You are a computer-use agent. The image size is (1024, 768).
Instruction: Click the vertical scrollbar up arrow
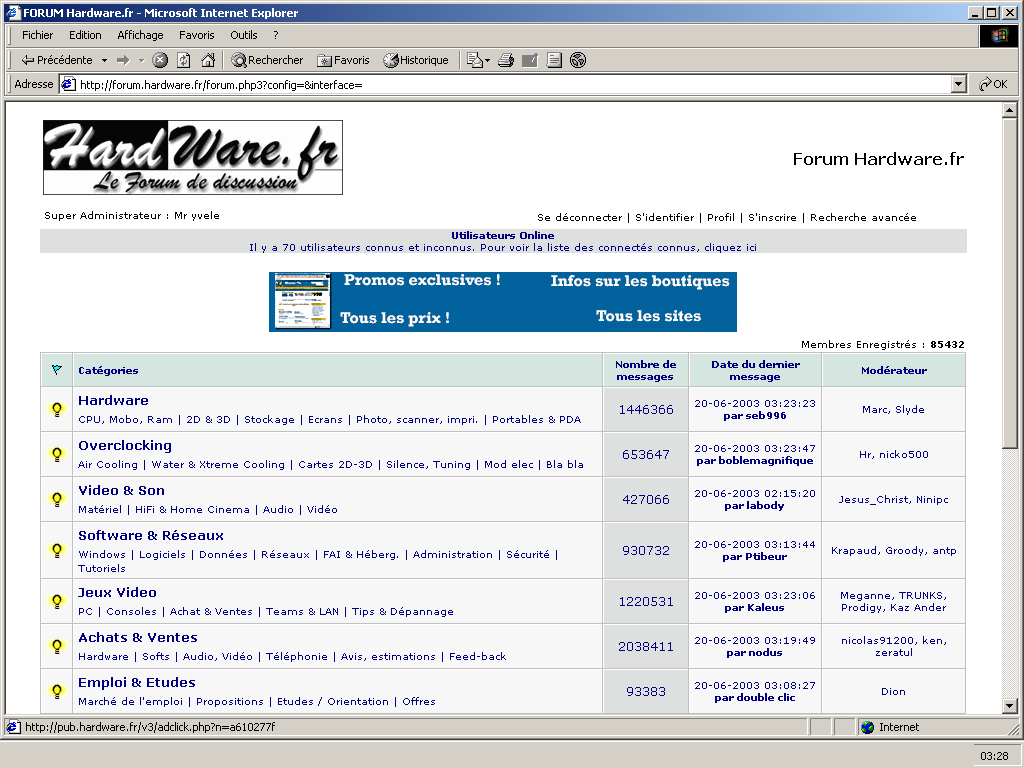(x=1010, y=110)
